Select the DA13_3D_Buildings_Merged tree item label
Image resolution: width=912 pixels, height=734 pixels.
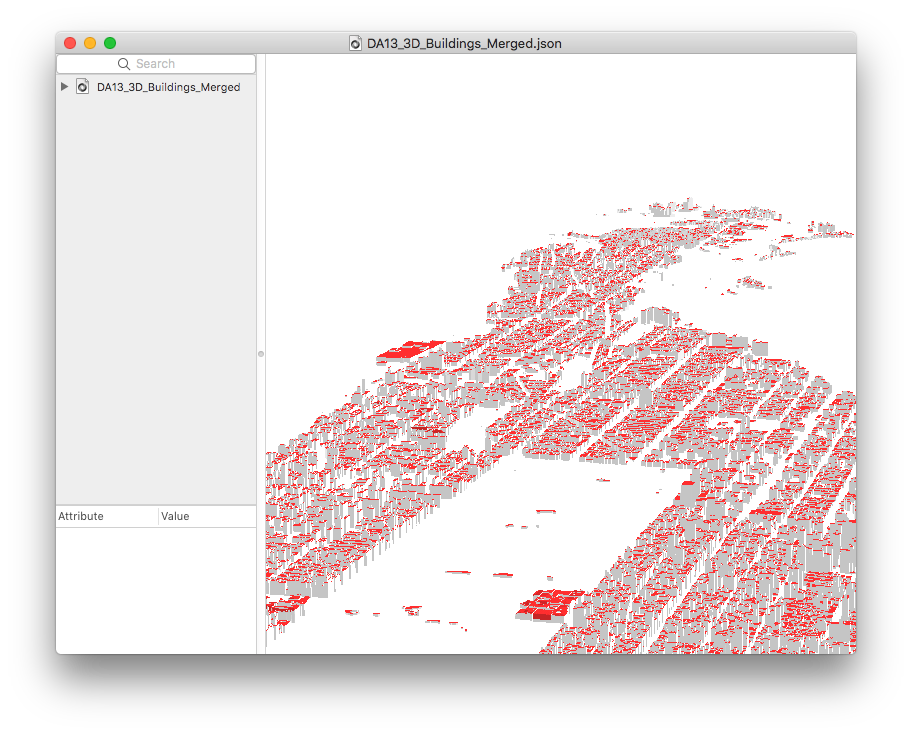pos(168,87)
